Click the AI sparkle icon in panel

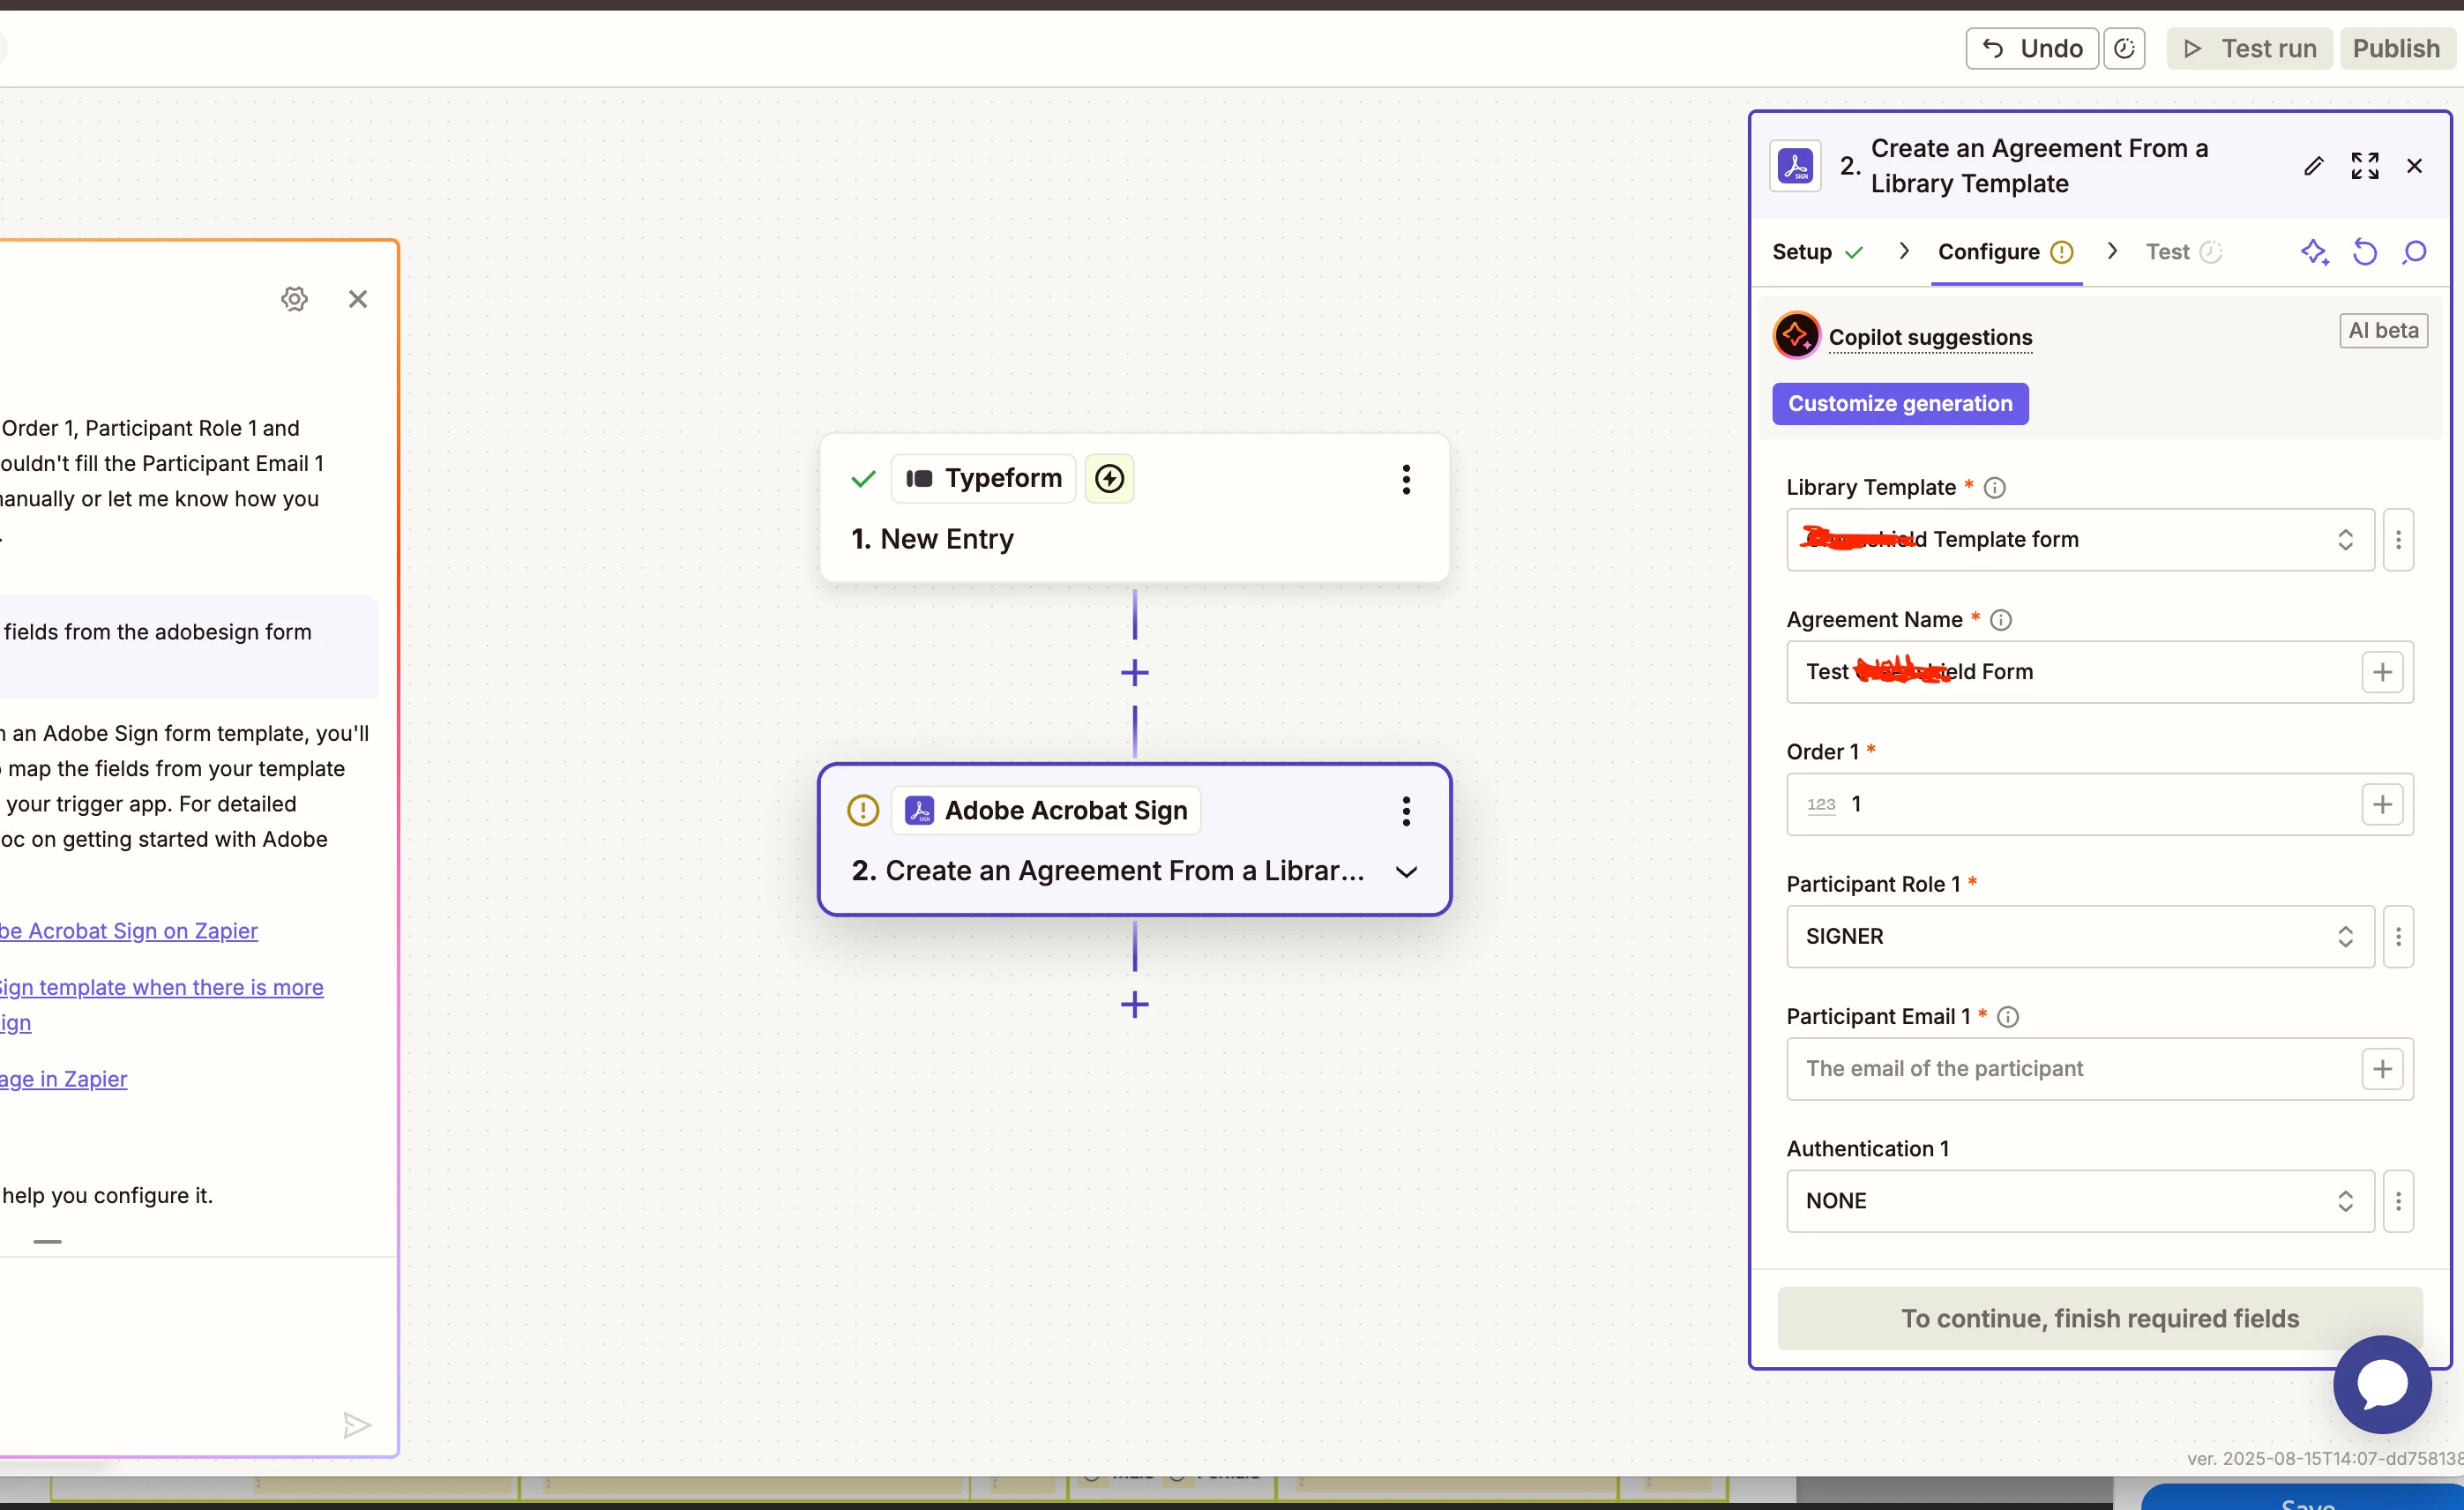[x=2314, y=252]
